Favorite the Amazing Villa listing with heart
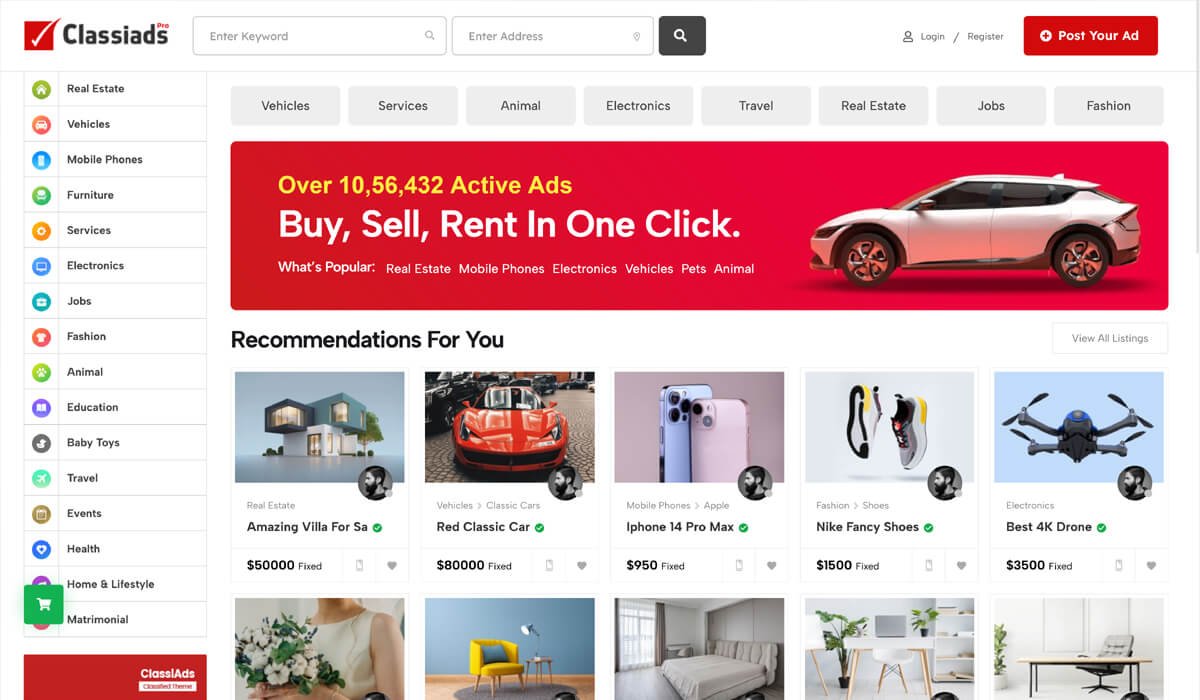1200x700 pixels. point(392,566)
